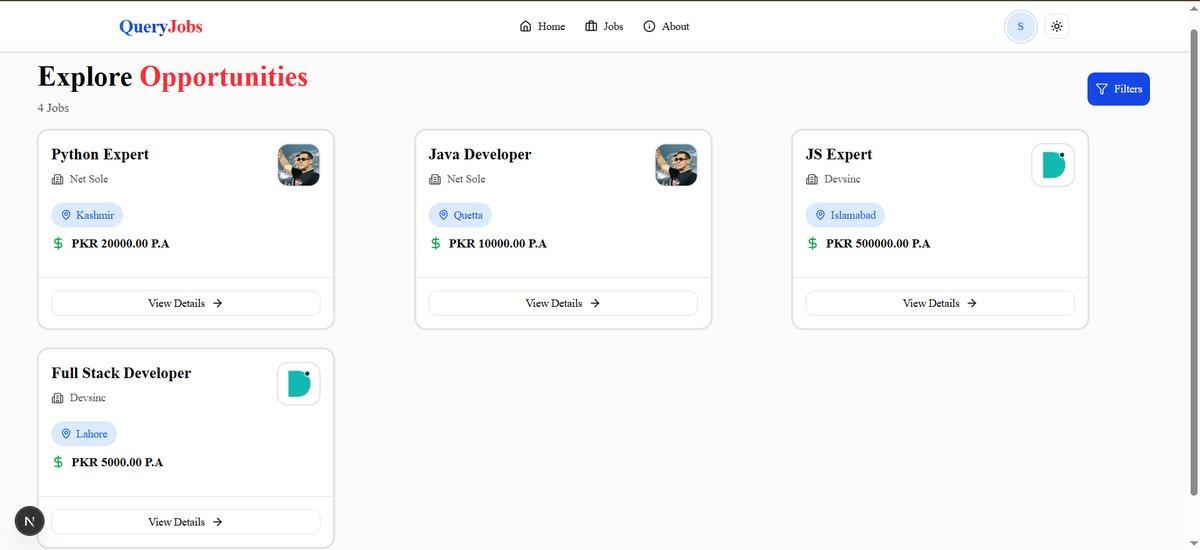The image size is (1200, 550).
Task: Click the arrow in Java Developer View Details
Action: [594, 303]
